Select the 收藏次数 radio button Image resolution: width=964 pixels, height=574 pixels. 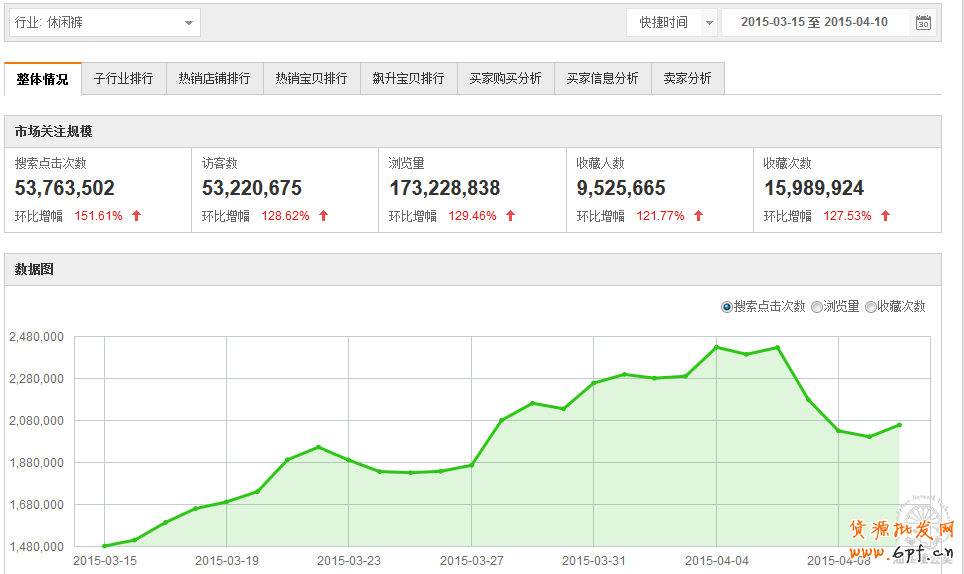tap(871, 307)
